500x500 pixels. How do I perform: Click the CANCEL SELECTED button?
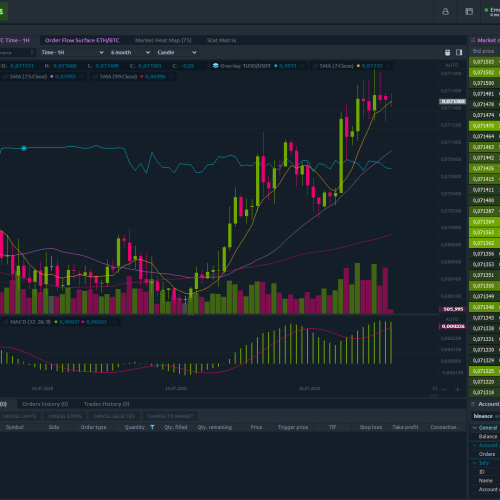114,416
